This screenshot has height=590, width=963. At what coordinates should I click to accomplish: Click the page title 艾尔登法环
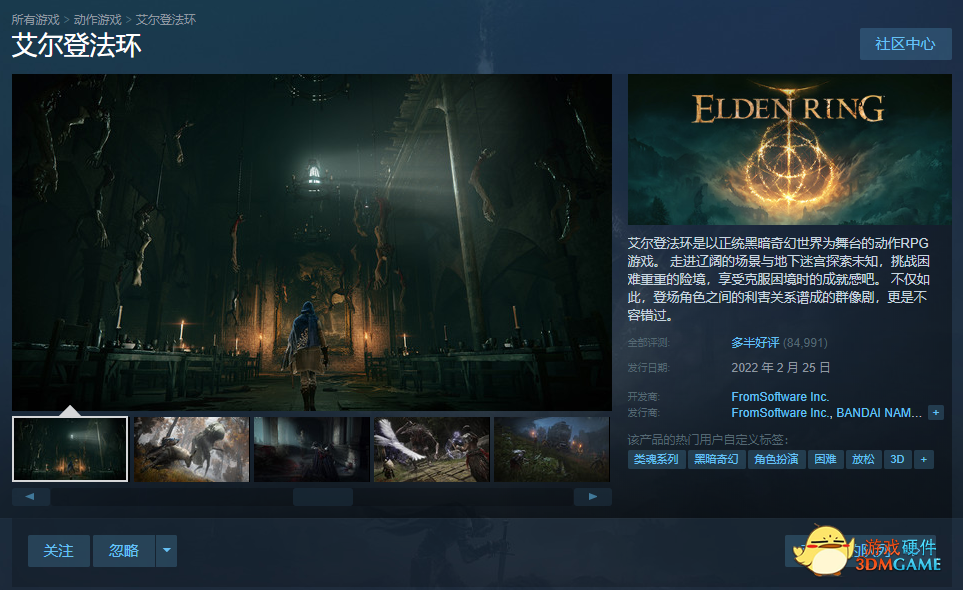pyautogui.click(x=76, y=45)
